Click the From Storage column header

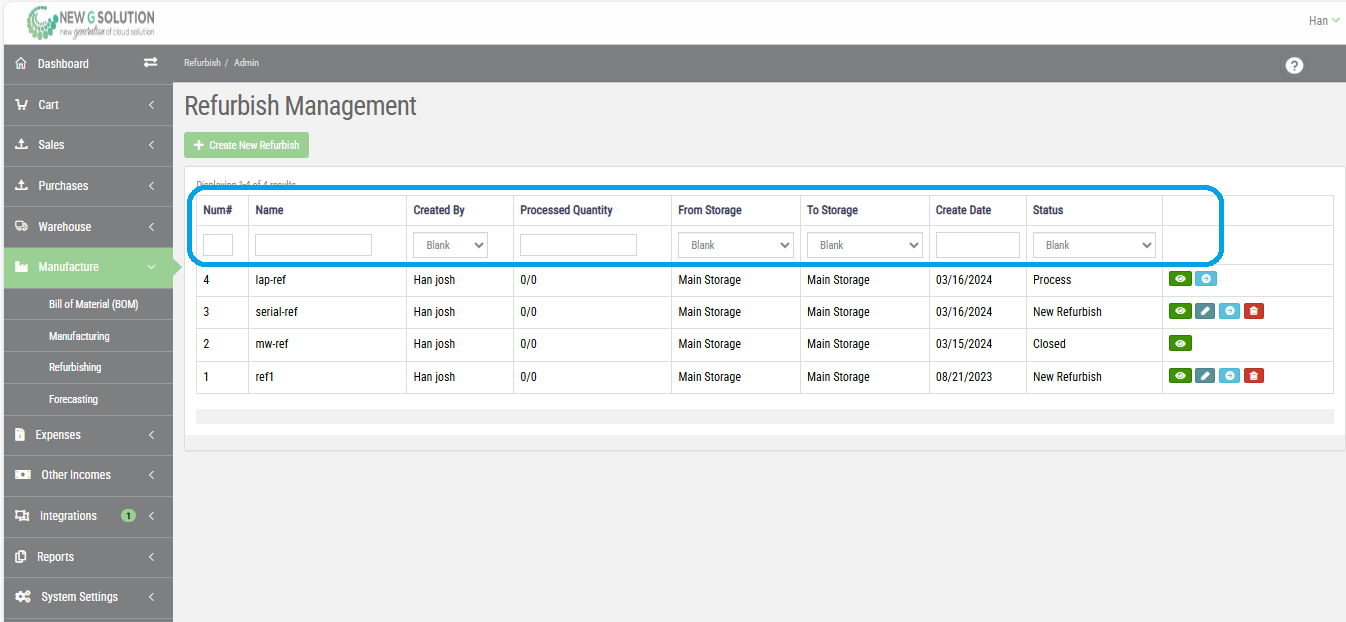coord(710,210)
